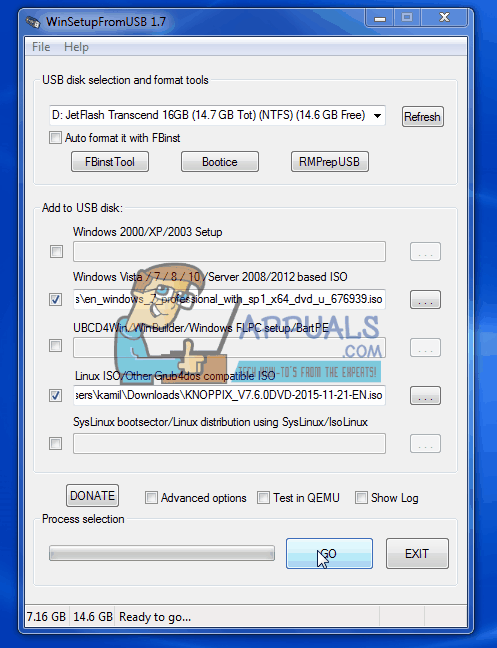Launch Bootice
This screenshot has width=497, height=648.
[220, 162]
